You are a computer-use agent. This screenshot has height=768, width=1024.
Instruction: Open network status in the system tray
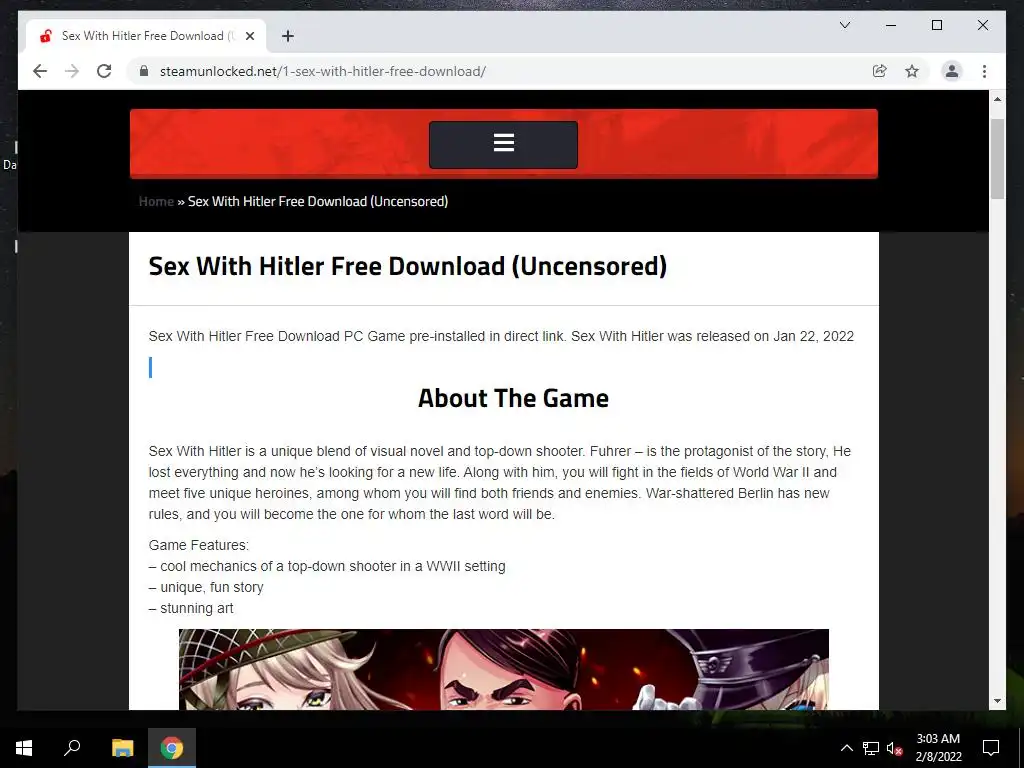pyautogui.click(x=871, y=748)
